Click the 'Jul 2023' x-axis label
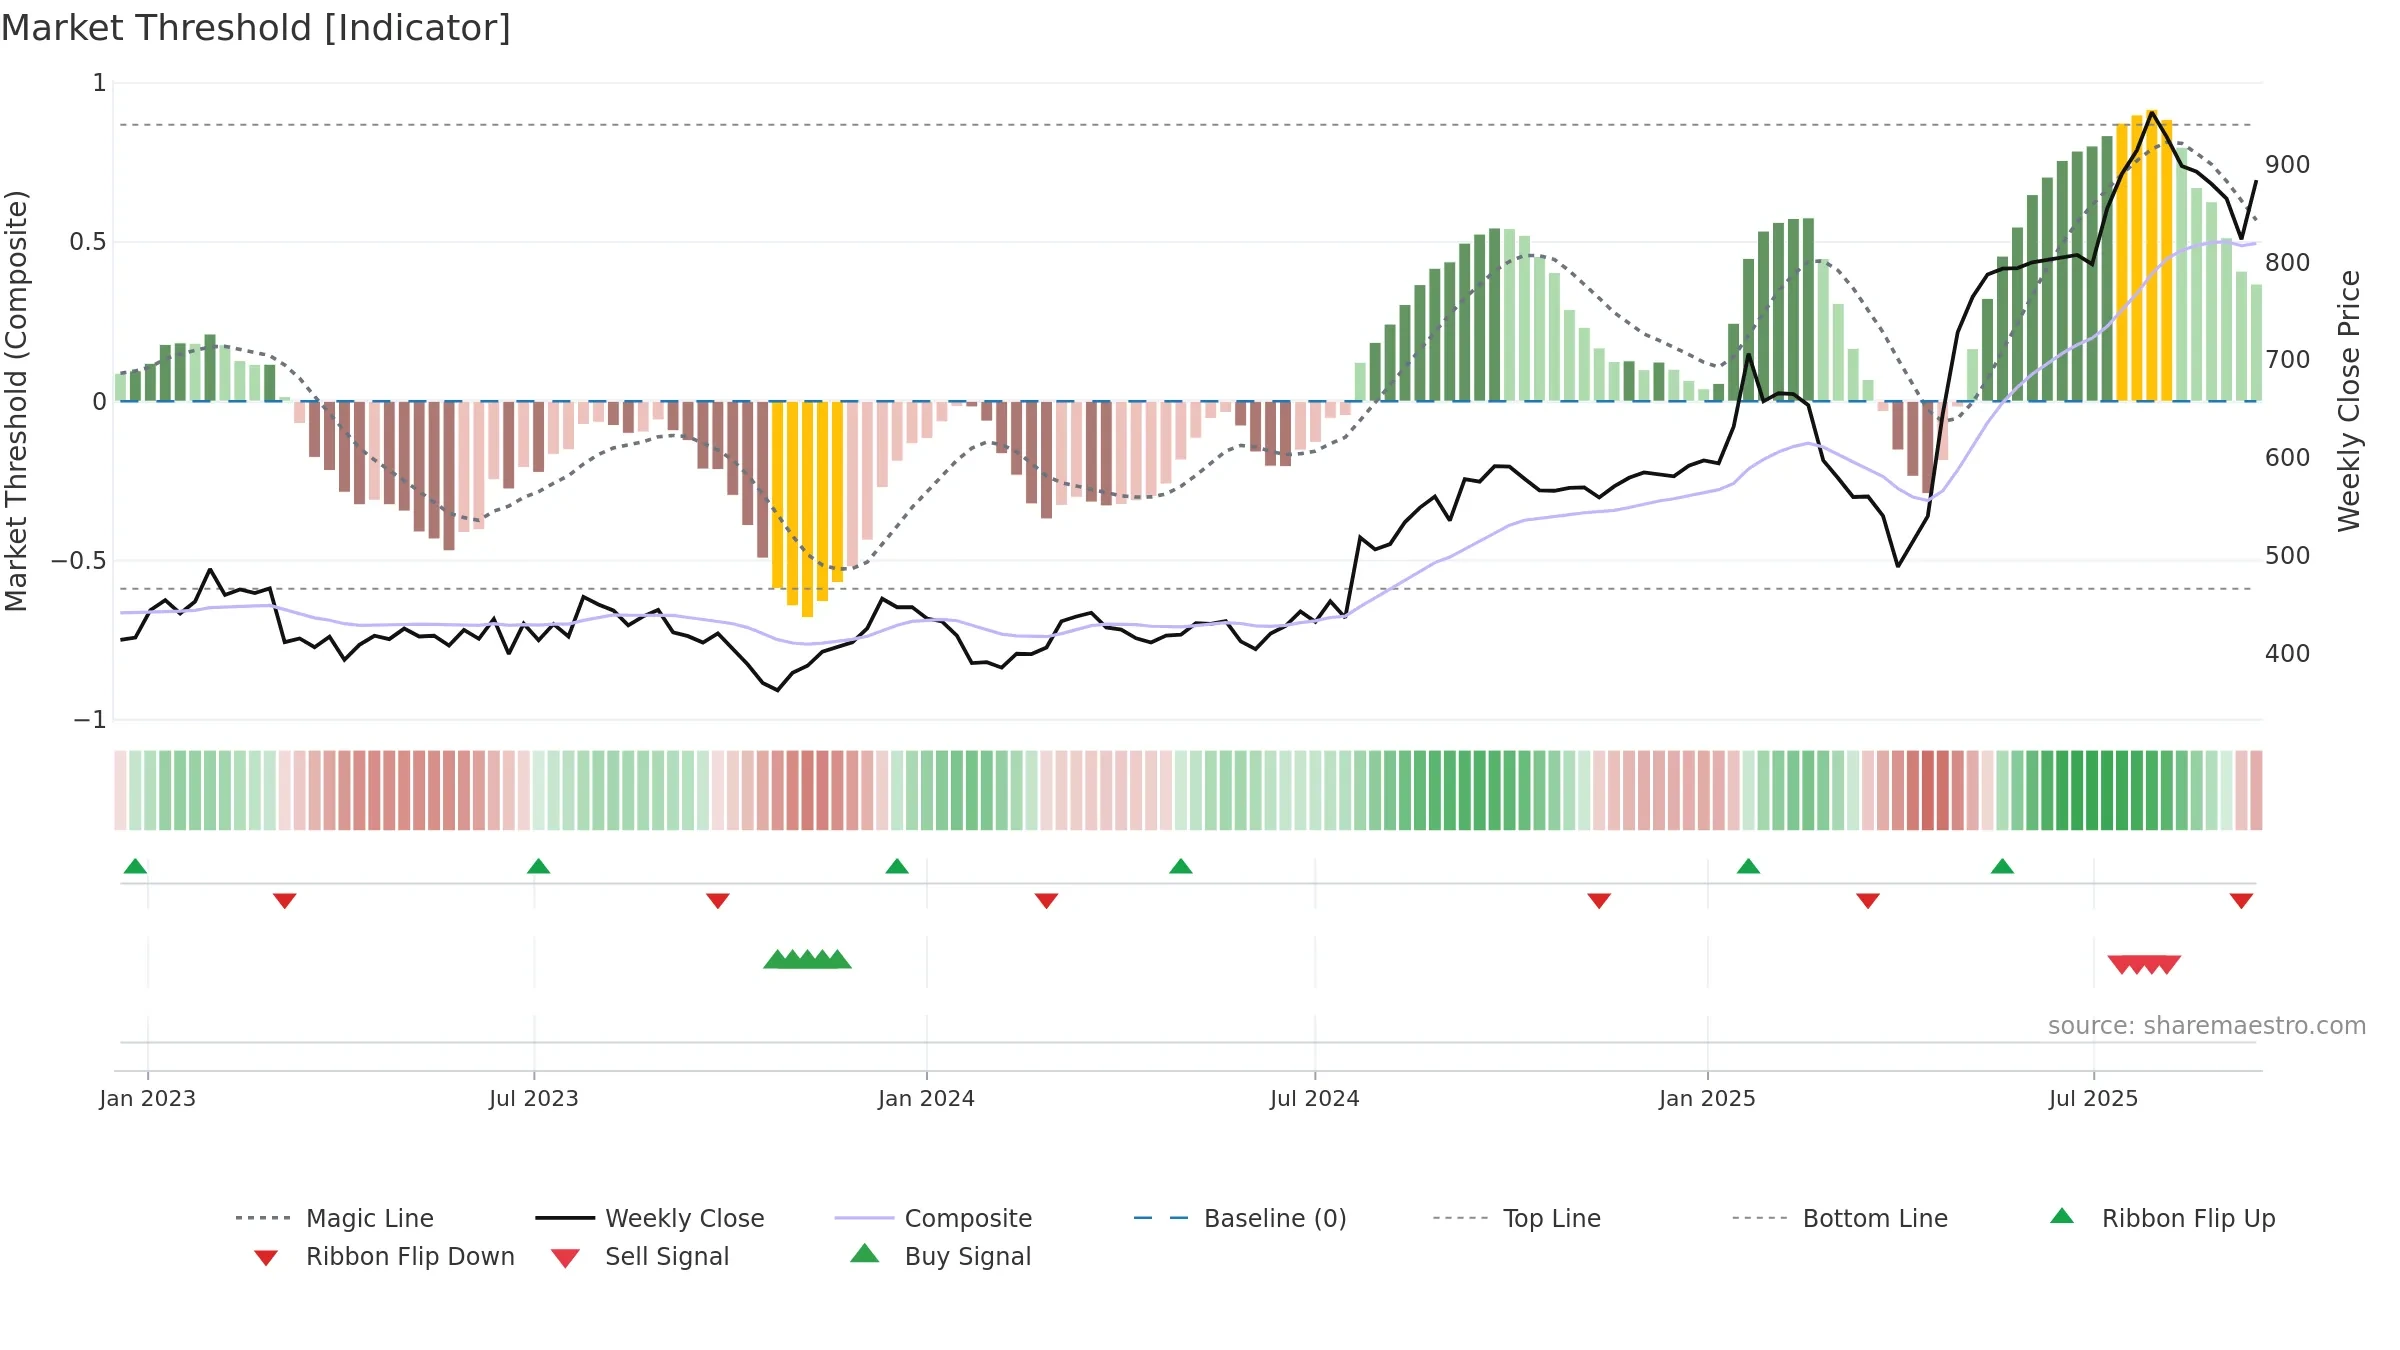2400x1350 pixels. pos(534,1099)
